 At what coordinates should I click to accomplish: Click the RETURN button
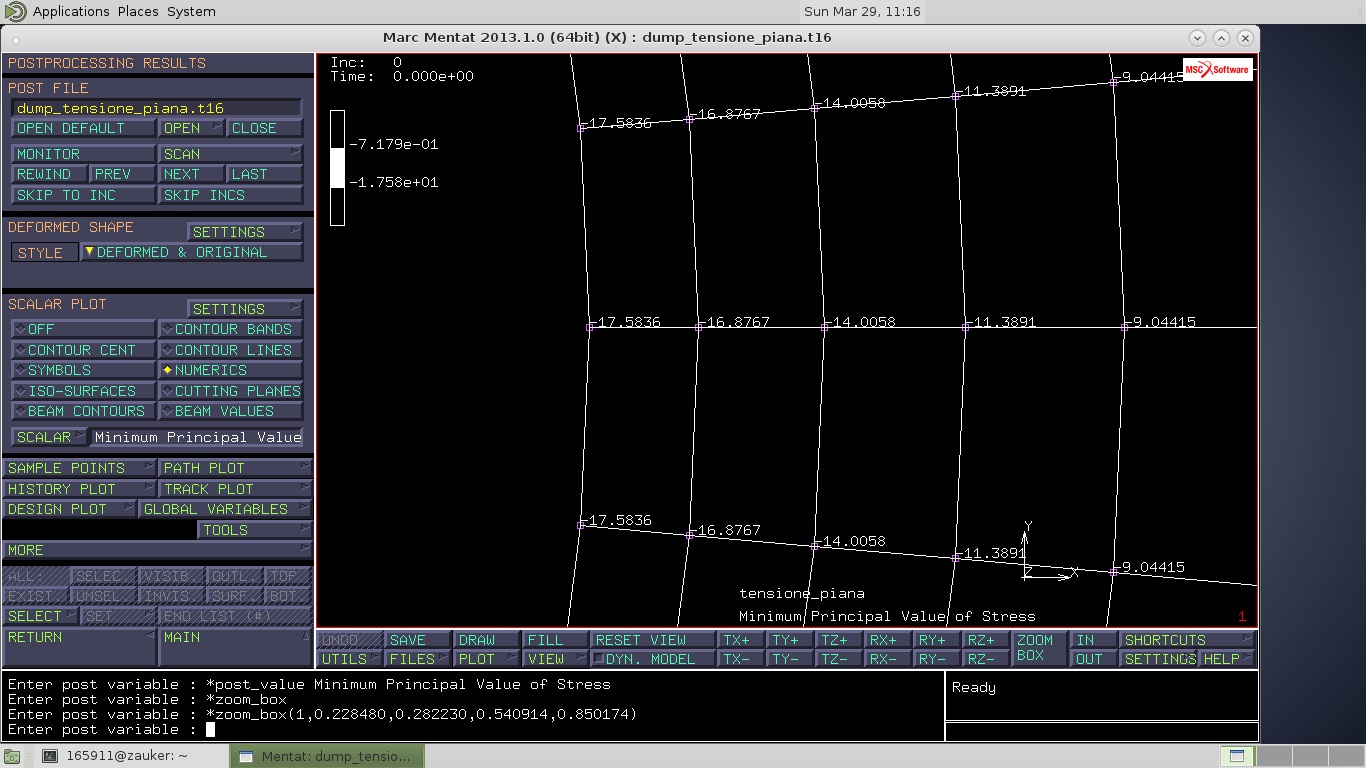tap(80, 647)
